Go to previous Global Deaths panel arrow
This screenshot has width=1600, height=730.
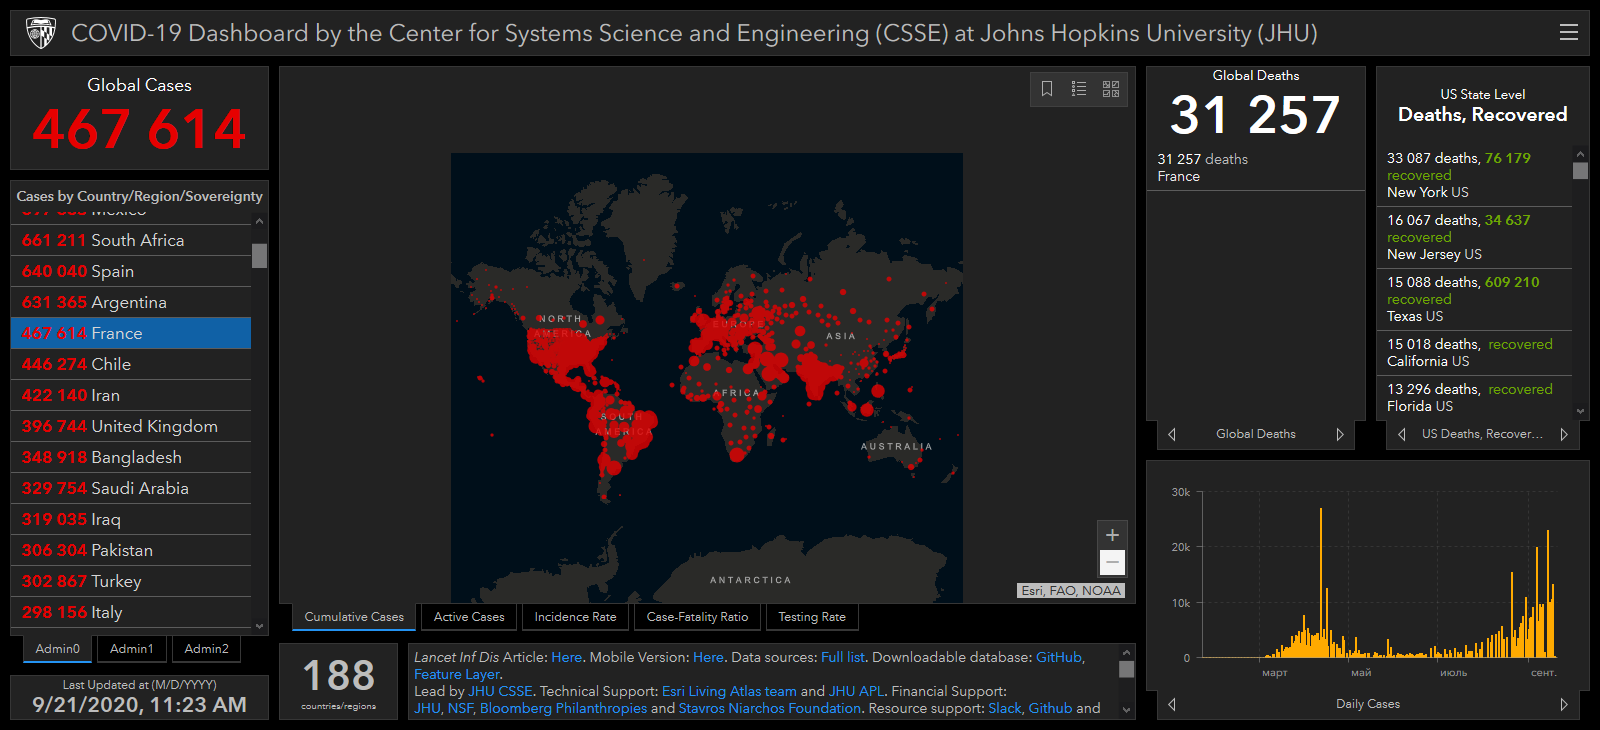[1172, 434]
